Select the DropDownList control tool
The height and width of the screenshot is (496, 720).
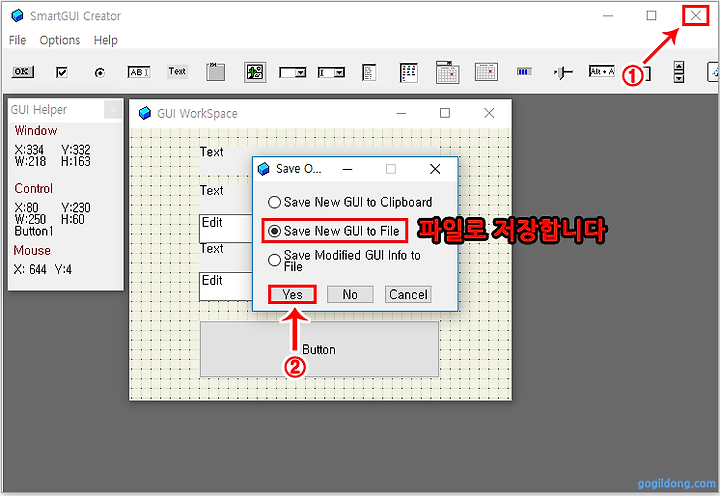pos(292,73)
